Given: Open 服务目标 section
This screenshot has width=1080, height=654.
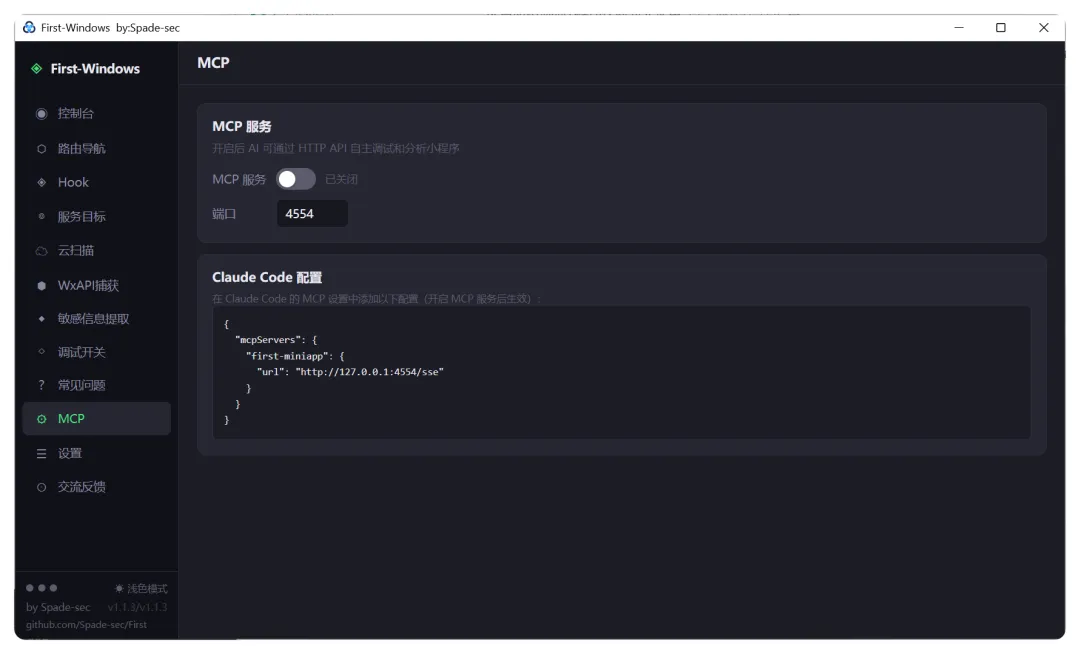Looking at the screenshot, I should (x=96, y=216).
